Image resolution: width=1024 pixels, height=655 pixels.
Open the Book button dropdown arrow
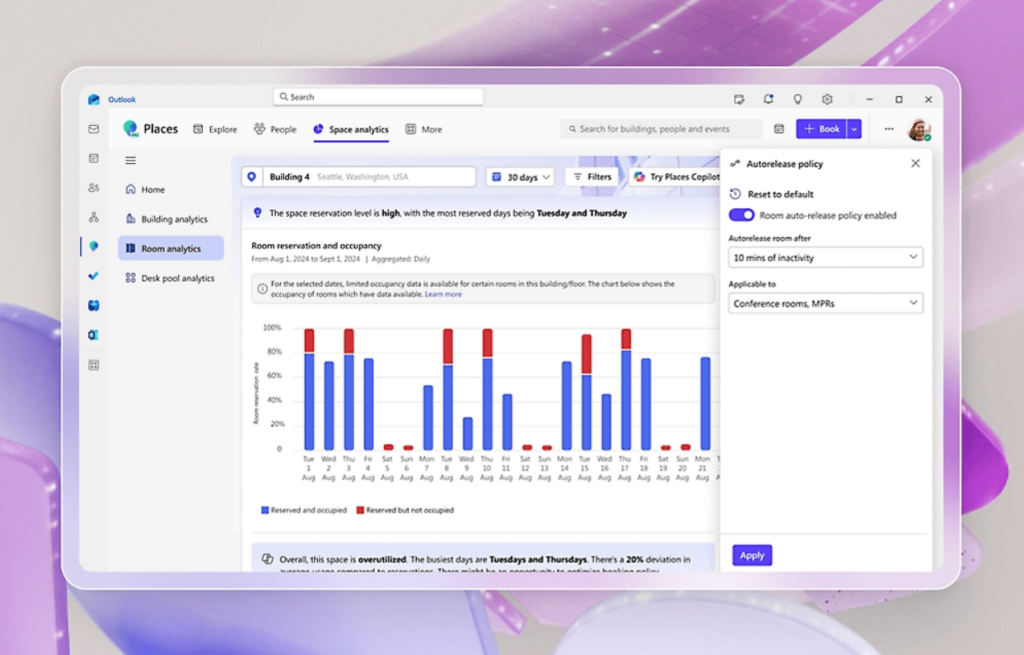pyautogui.click(x=854, y=129)
